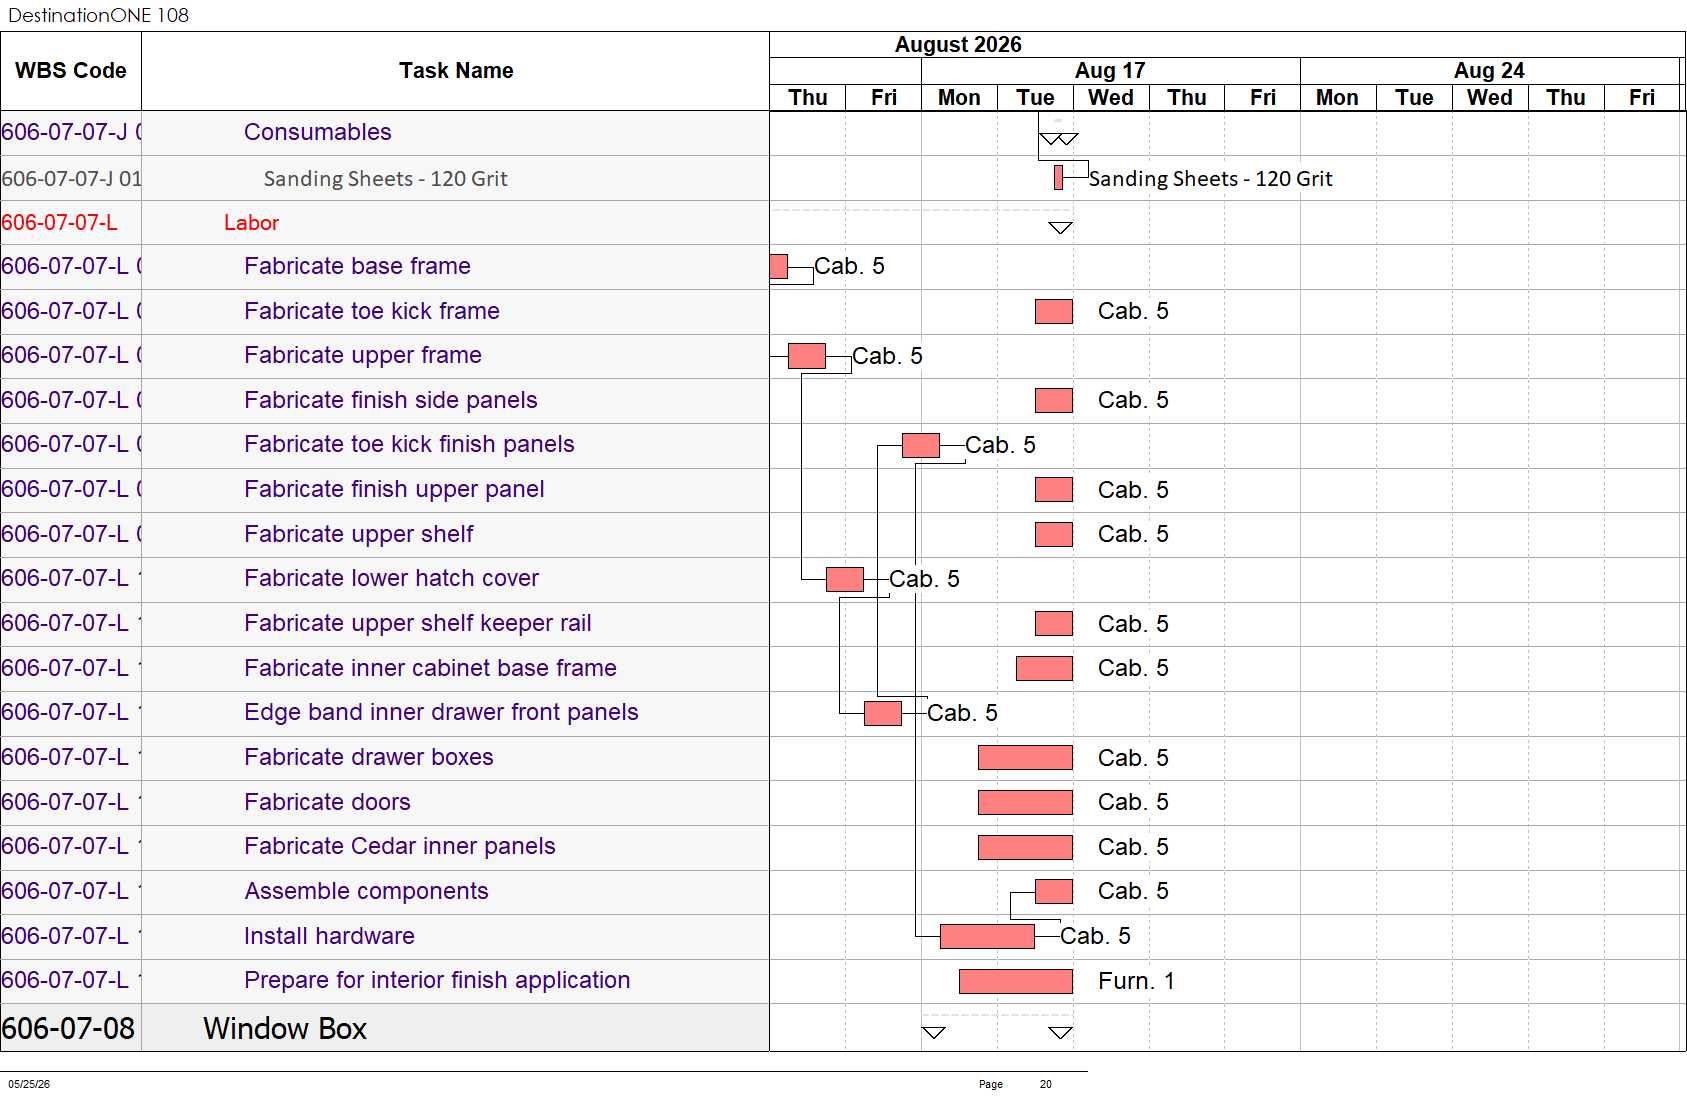The image size is (1687, 1097).
Task: Select the Fabricate upper shelf keeper rail task
Action: [418, 623]
